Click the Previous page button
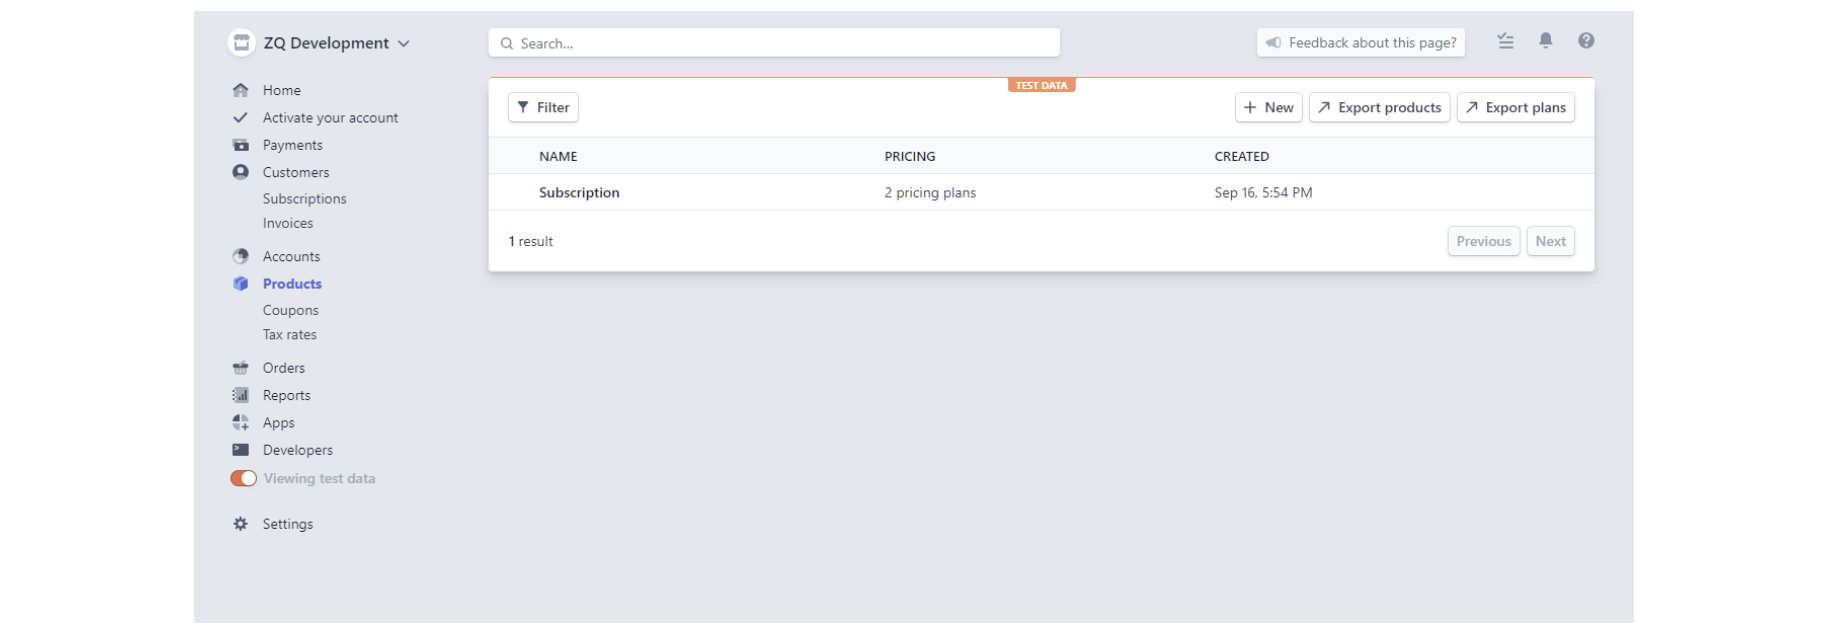Screen dimensions: 1830x634 (1484, 241)
